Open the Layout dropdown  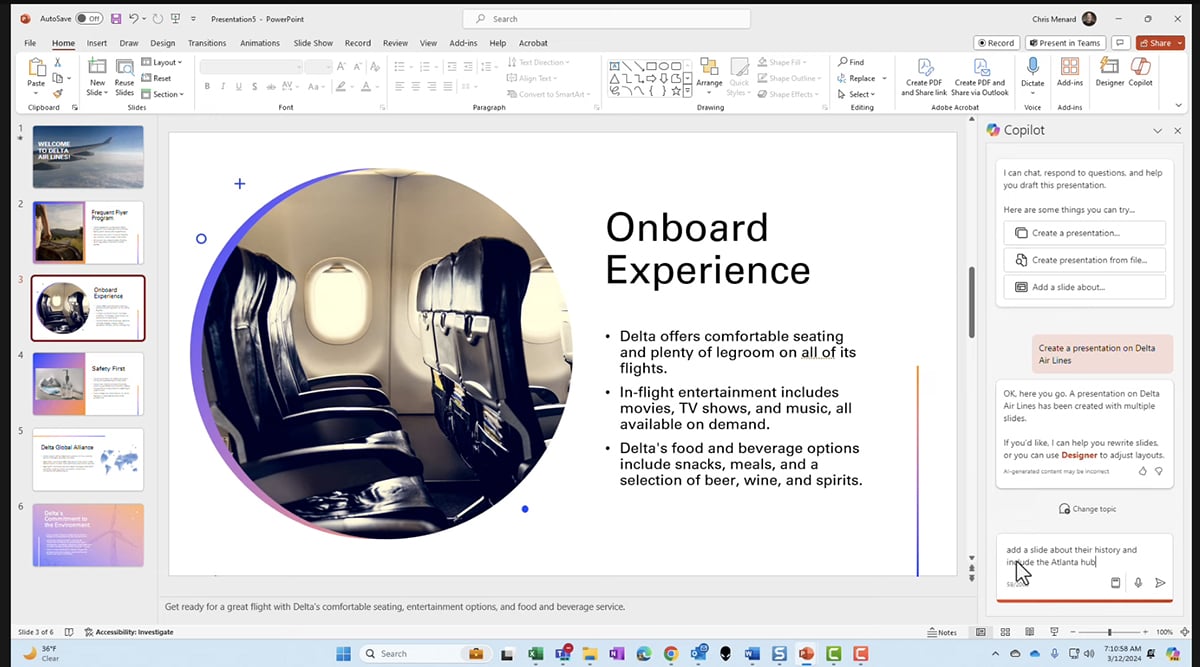click(x=163, y=61)
